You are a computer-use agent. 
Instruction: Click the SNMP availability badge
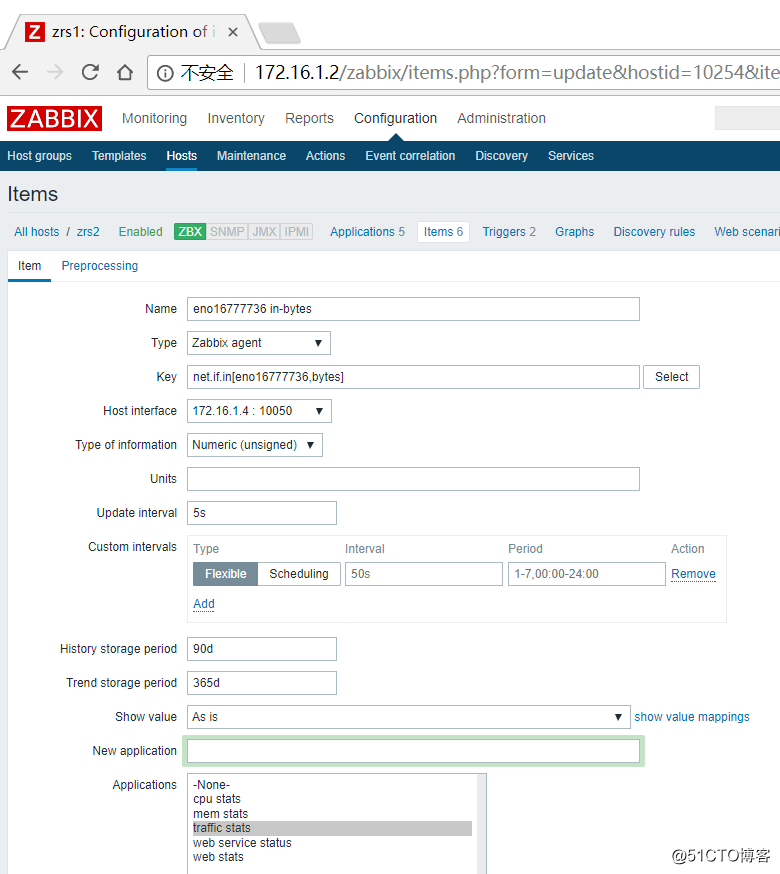(227, 231)
